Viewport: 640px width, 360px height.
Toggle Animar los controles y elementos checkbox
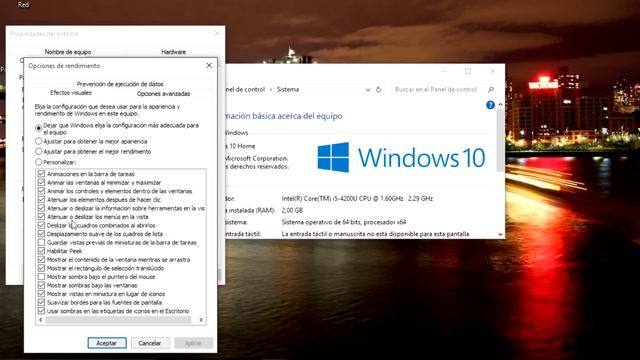tap(41, 191)
